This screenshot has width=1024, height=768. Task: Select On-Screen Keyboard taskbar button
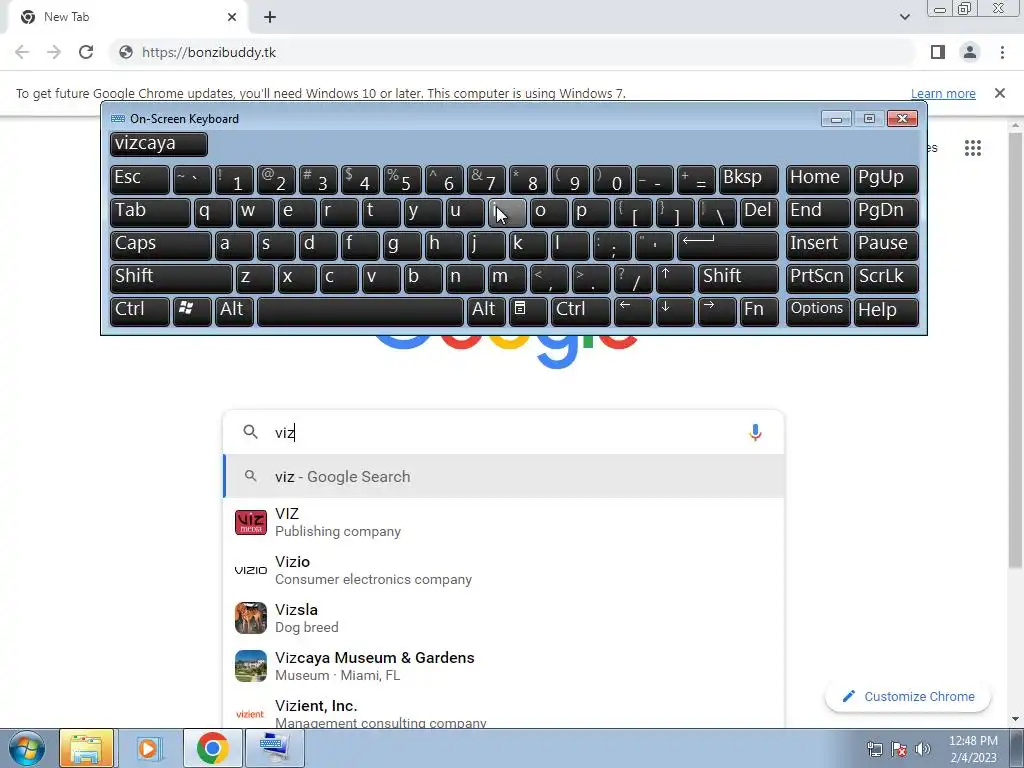(x=274, y=748)
